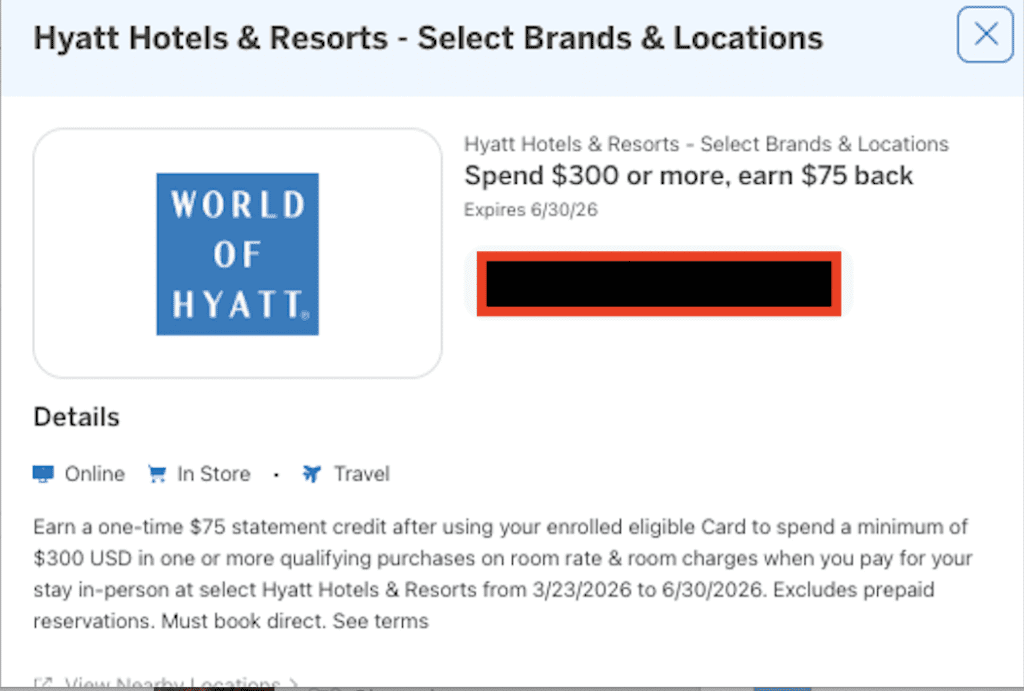Image resolution: width=1024 pixels, height=691 pixels.
Task: Click the Expires 6/30/26 text
Action: point(531,210)
